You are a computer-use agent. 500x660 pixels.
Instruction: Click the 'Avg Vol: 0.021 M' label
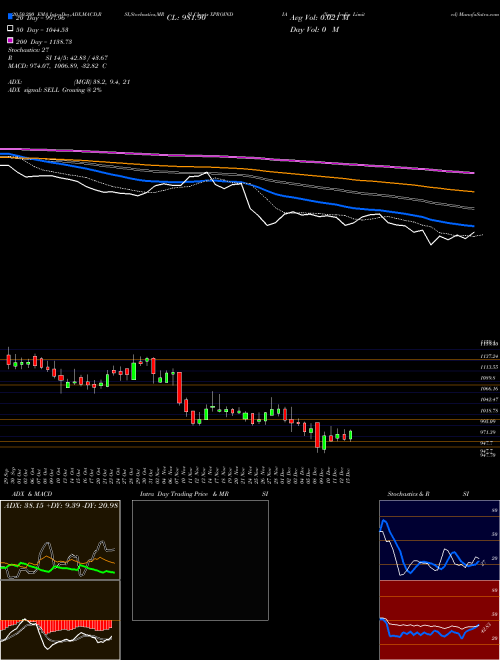click(x=319, y=18)
